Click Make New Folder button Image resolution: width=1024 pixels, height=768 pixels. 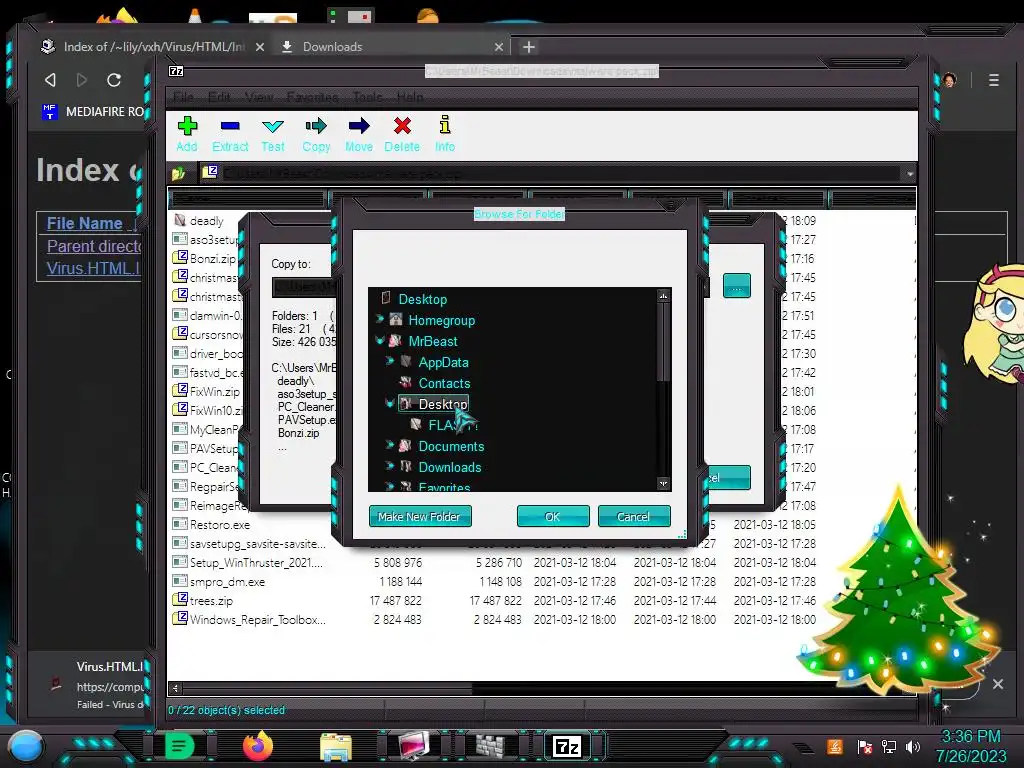click(x=420, y=517)
